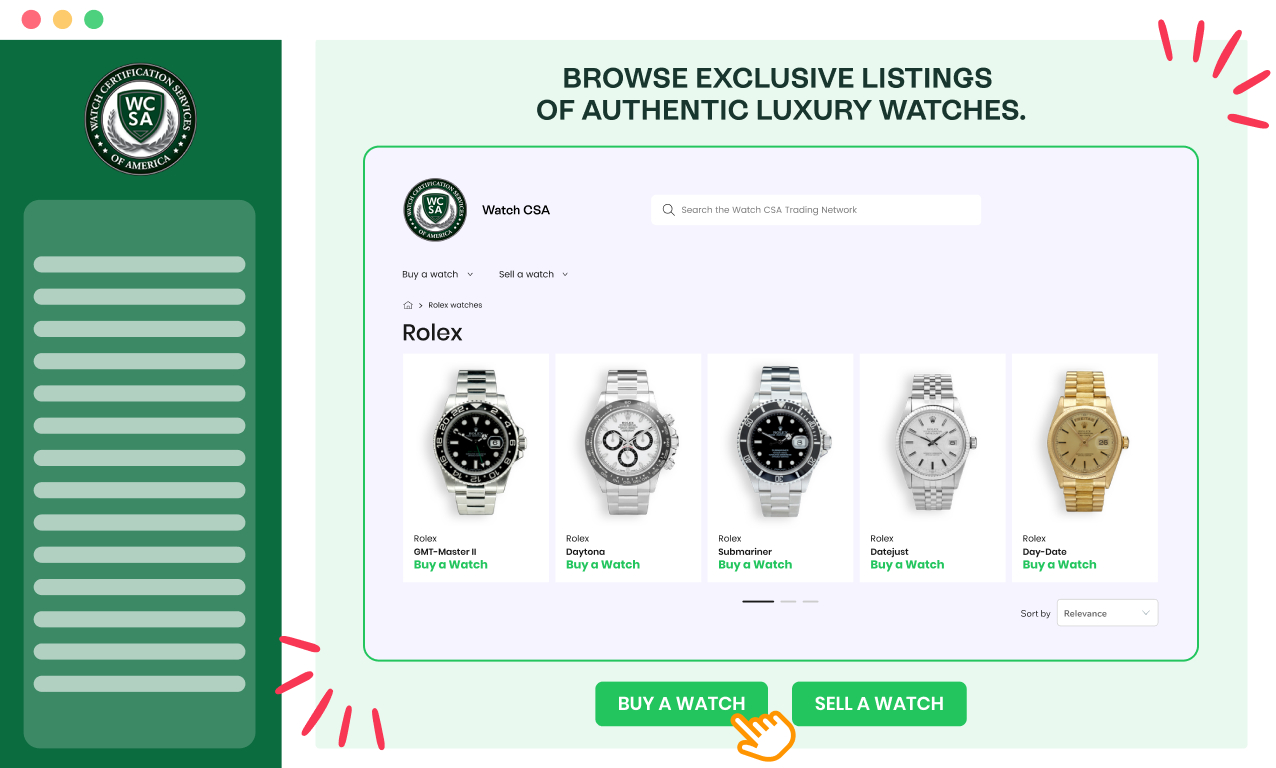This screenshot has width=1276, height=768.
Task: Click the home breadcrumb icon
Action: (408, 305)
